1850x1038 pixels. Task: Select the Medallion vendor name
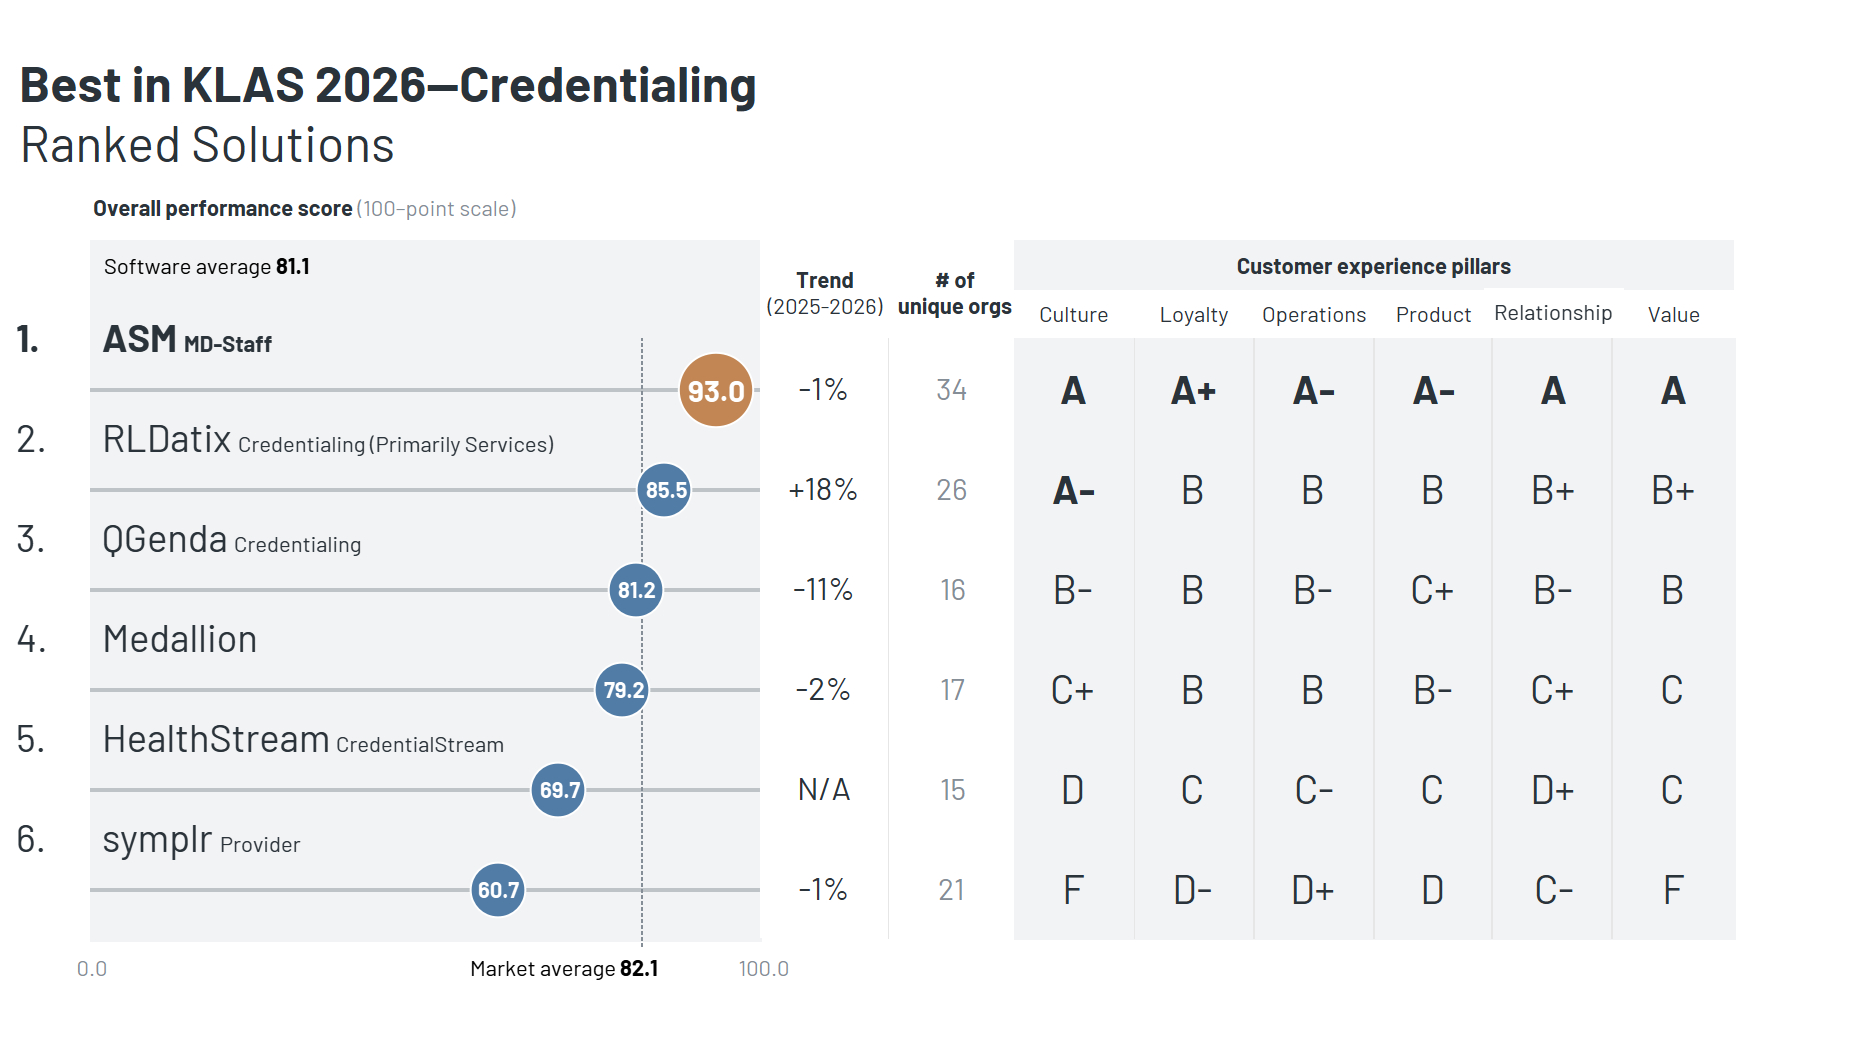pyautogui.click(x=180, y=640)
